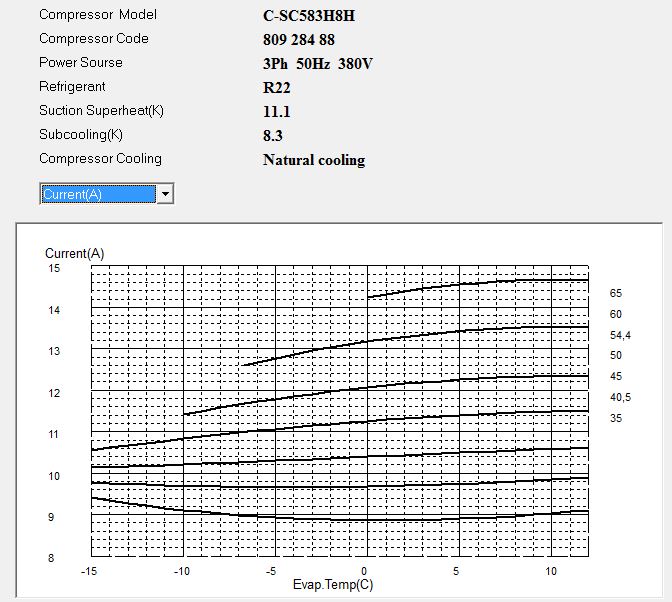Viewport: 672px width, 602px height.
Task: Click the compressor code 809 284 88
Action: click(x=298, y=39)
